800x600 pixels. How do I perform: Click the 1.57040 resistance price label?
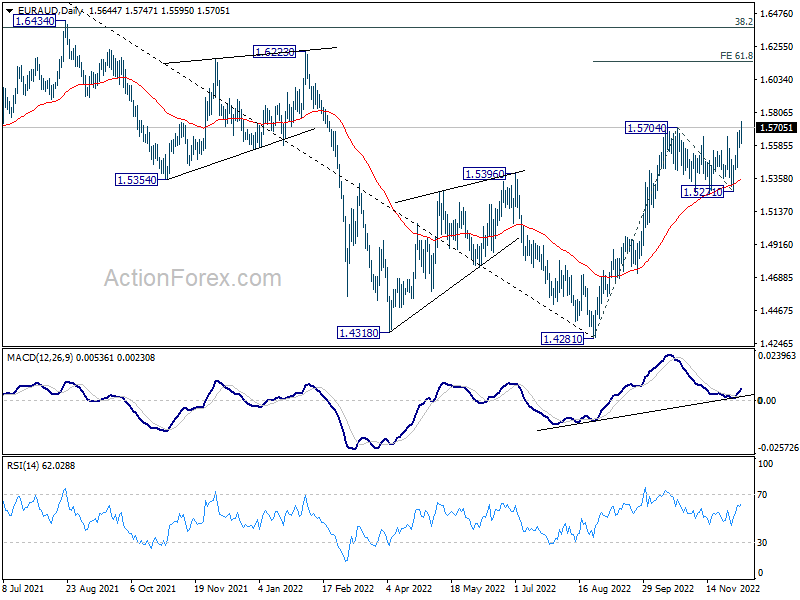tap(646, 128)
